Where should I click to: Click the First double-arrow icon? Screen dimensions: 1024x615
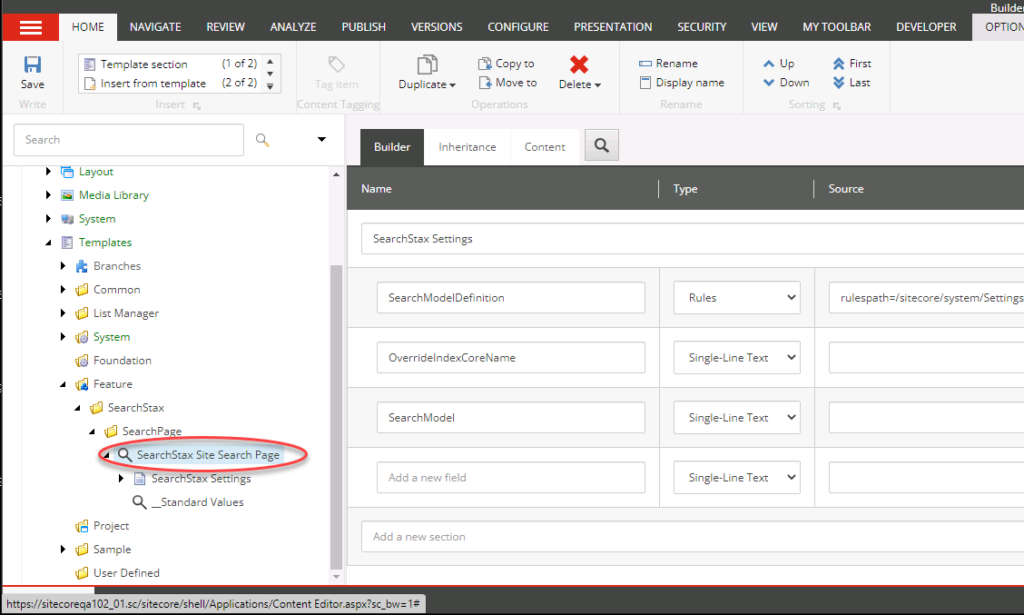click(839, 63)
